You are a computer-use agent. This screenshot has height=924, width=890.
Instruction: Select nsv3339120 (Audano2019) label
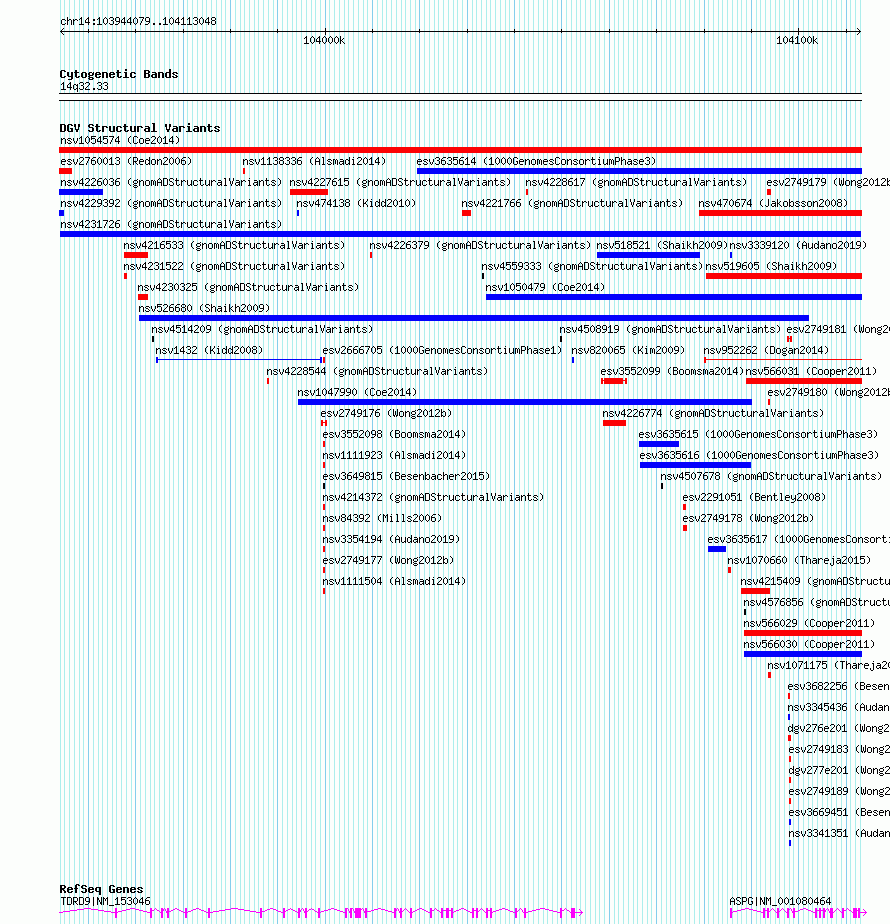798,245
